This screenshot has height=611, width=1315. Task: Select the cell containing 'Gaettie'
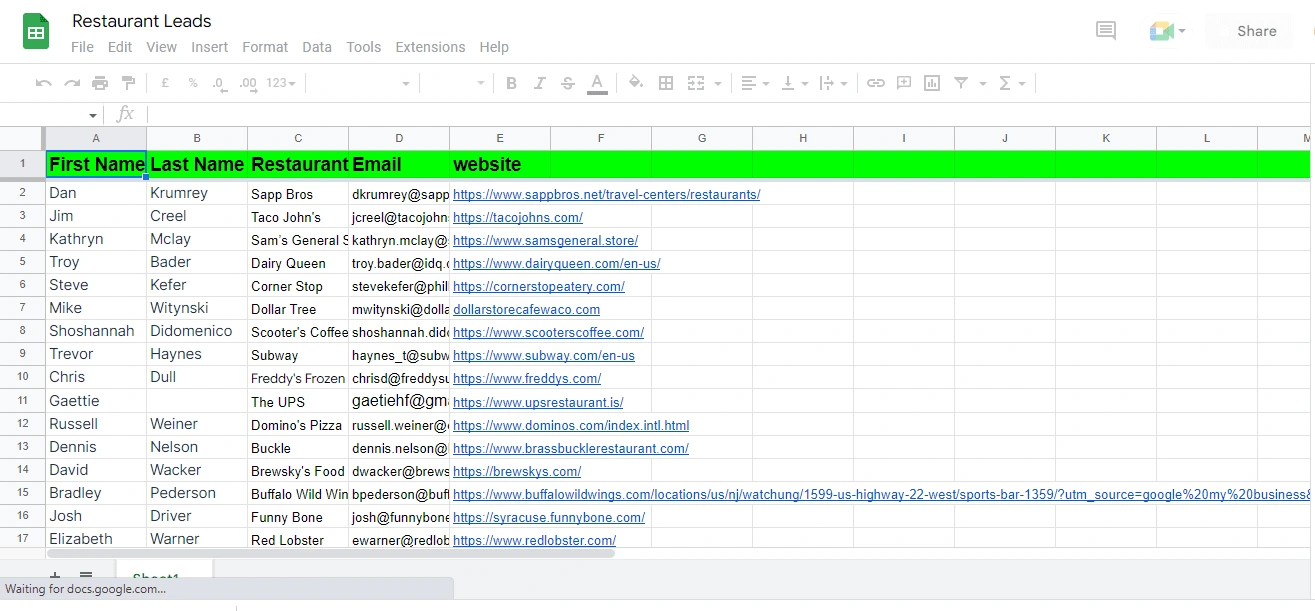96,401
